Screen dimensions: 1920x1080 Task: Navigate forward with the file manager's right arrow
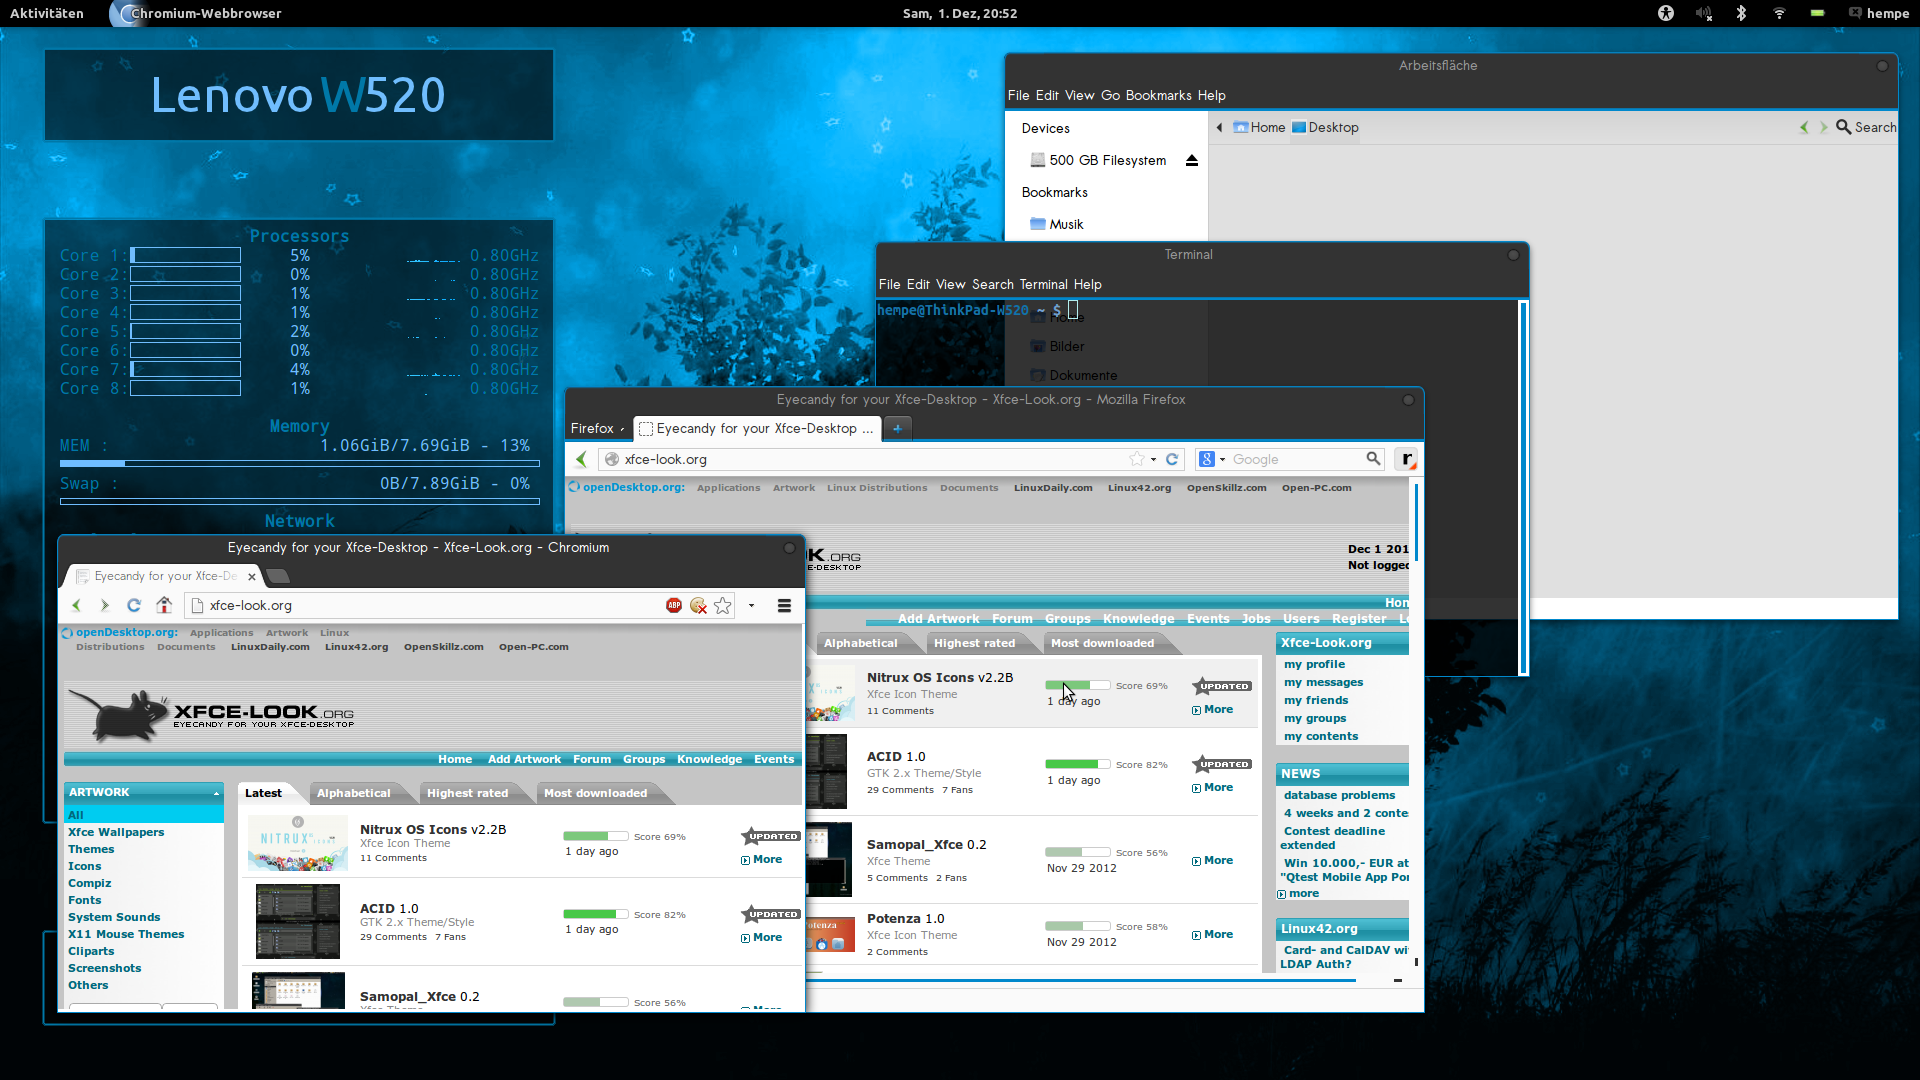point(1823,127)
